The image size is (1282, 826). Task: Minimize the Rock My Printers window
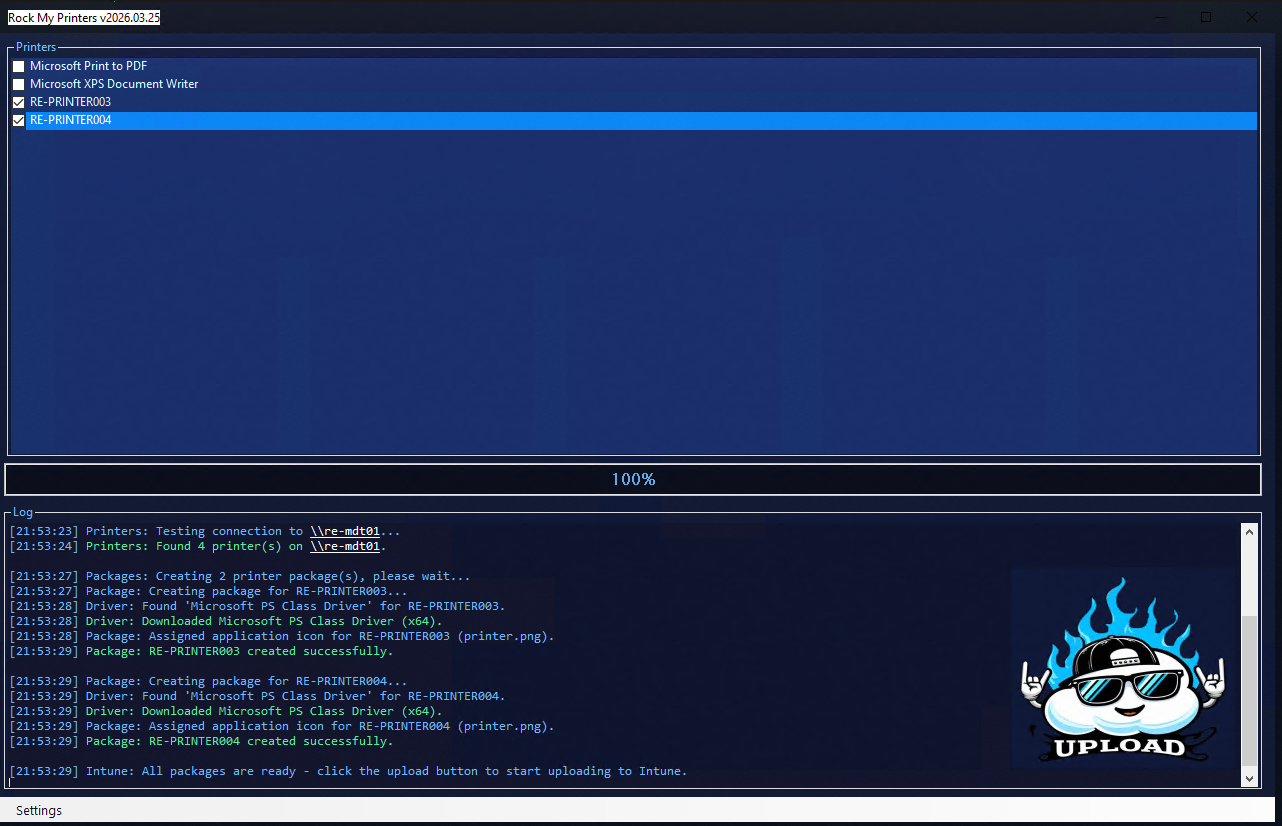tap(1160, 17)
